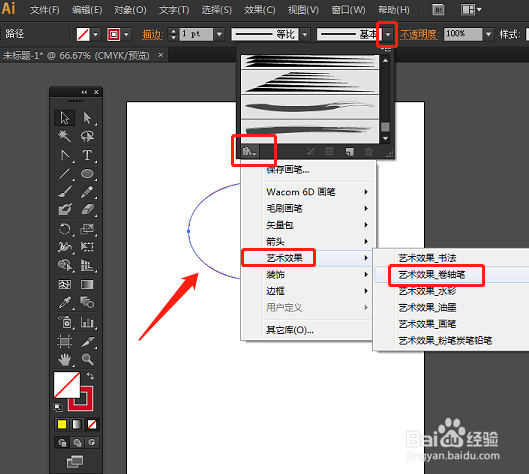Select the Eyedropper tool
The height and width of the screenshot is (474, 529).
pyautogui.click(x=64, y=303)
